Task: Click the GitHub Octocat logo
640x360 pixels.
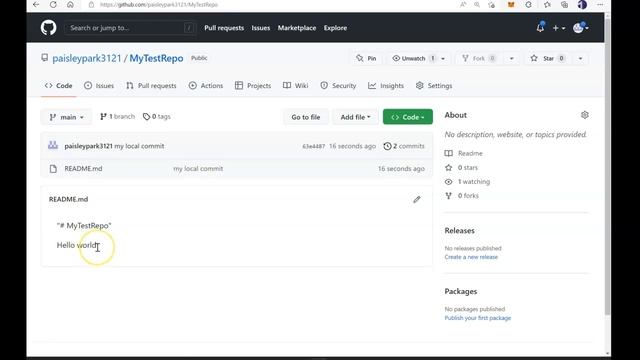Action: 49,28
